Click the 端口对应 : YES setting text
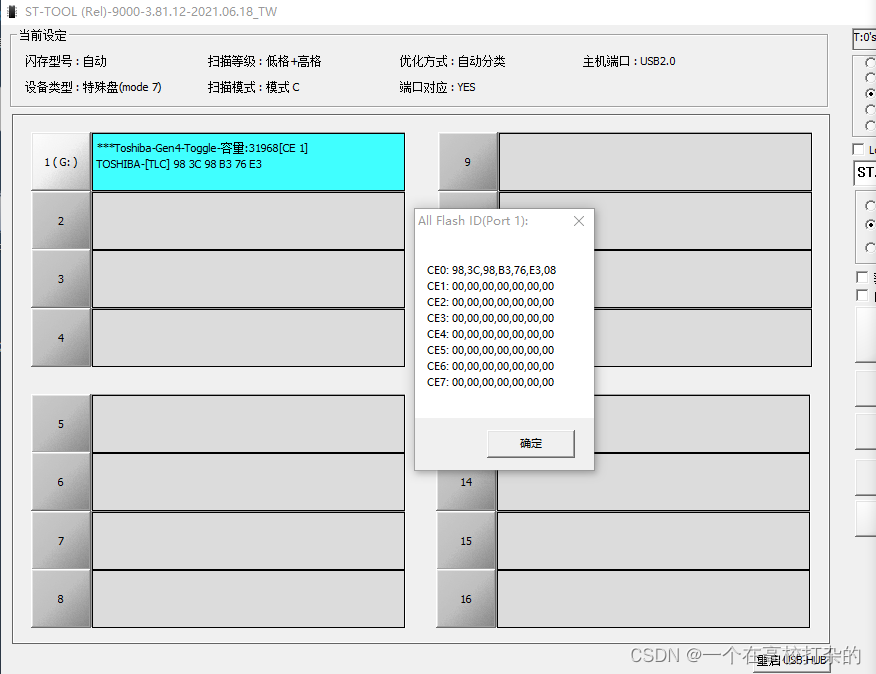 (x=437, y=87)
